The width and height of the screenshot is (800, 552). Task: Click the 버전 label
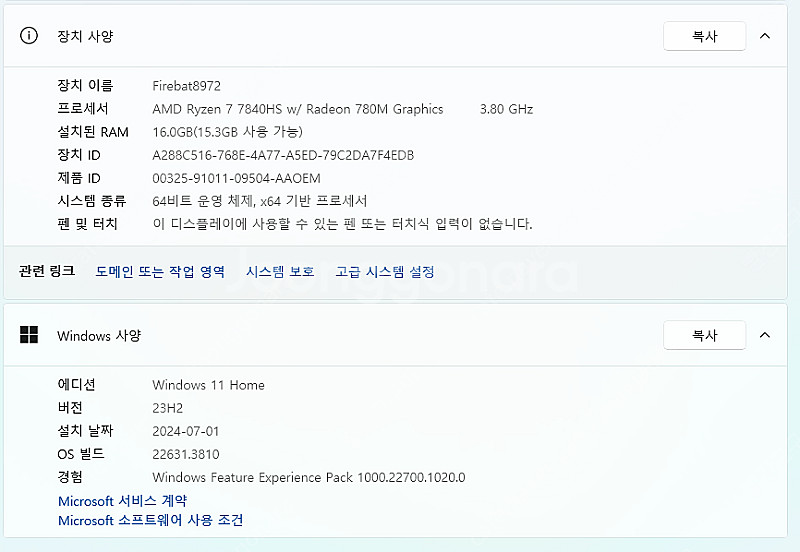70,408
